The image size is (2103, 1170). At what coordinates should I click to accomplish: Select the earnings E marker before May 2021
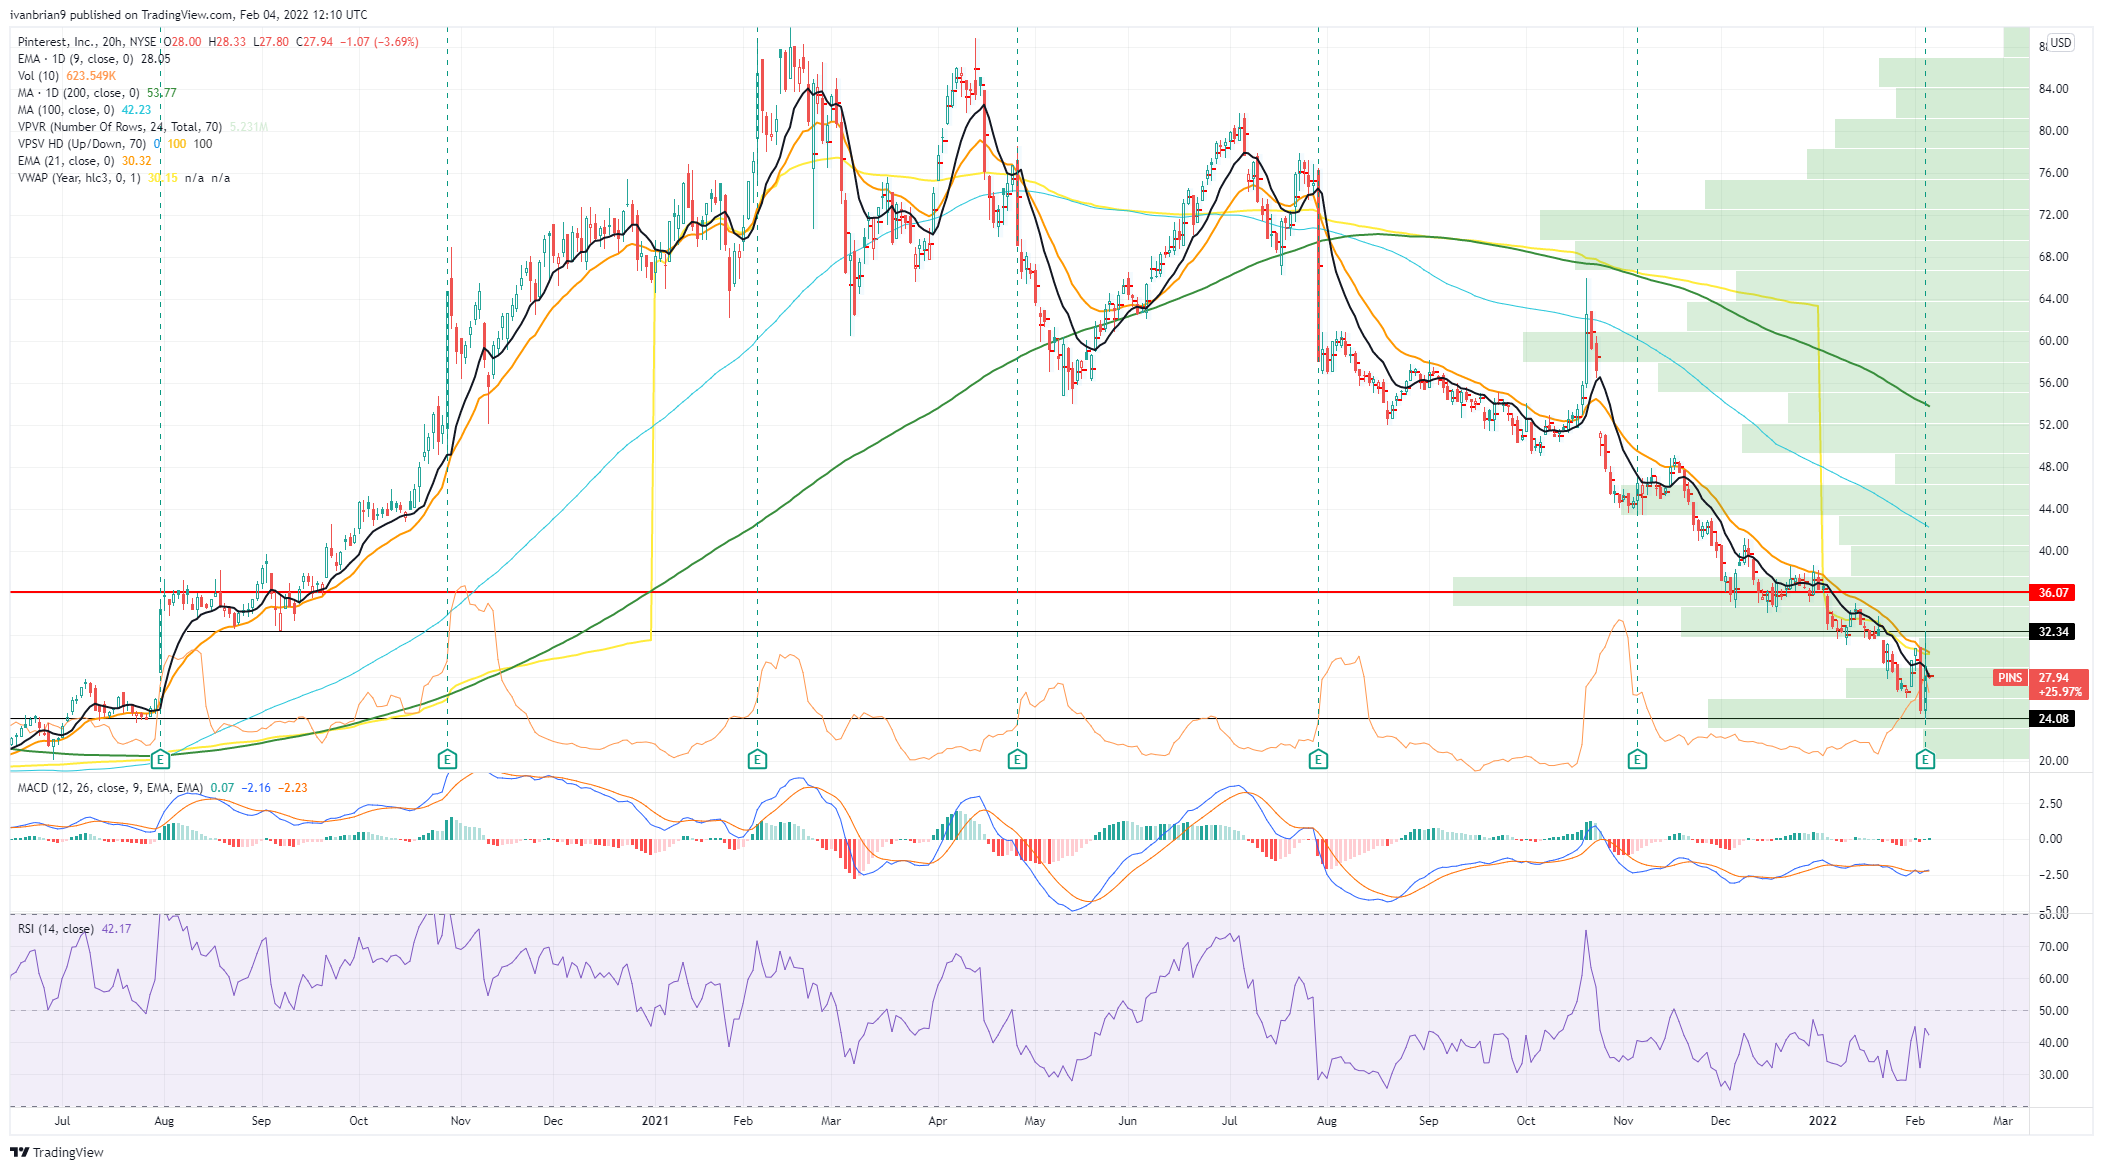(x=1017, y=760)
